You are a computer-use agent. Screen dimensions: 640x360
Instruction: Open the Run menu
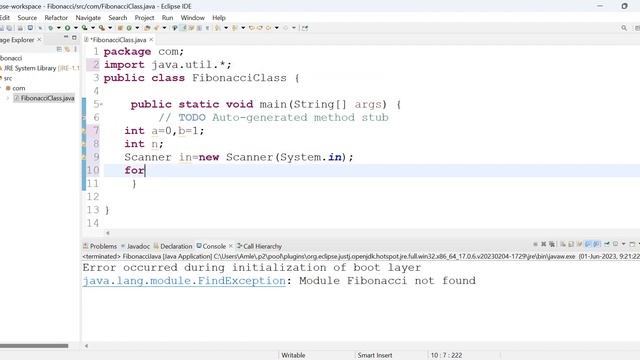(x=167, y=18)
